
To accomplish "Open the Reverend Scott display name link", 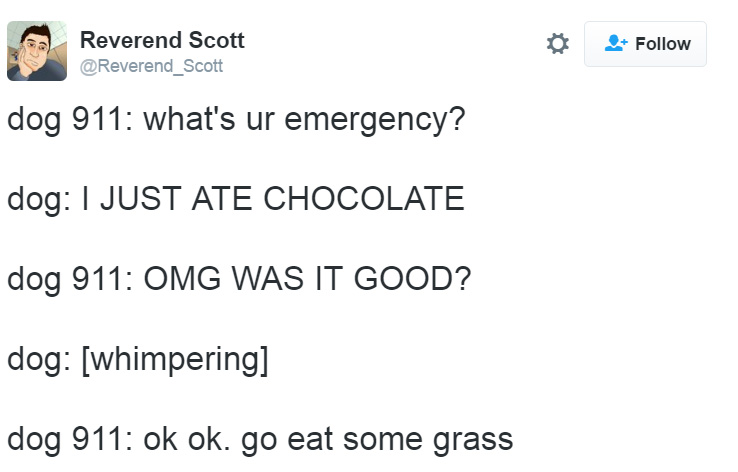I will coord(162,40).
